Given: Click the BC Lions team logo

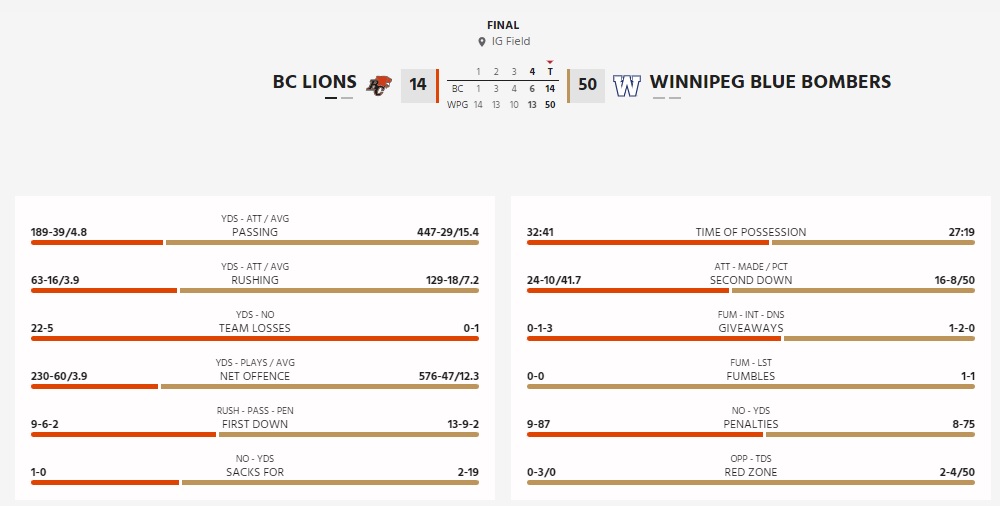Looking at the screenshot, I should pyautogui.click(x=378, y=86).
